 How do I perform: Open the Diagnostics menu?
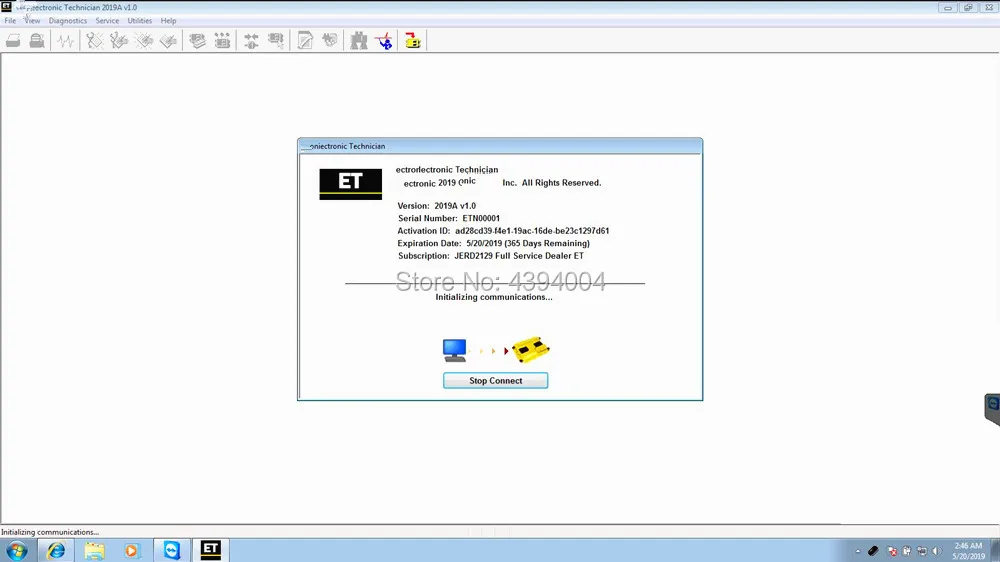tap(68, 20)
